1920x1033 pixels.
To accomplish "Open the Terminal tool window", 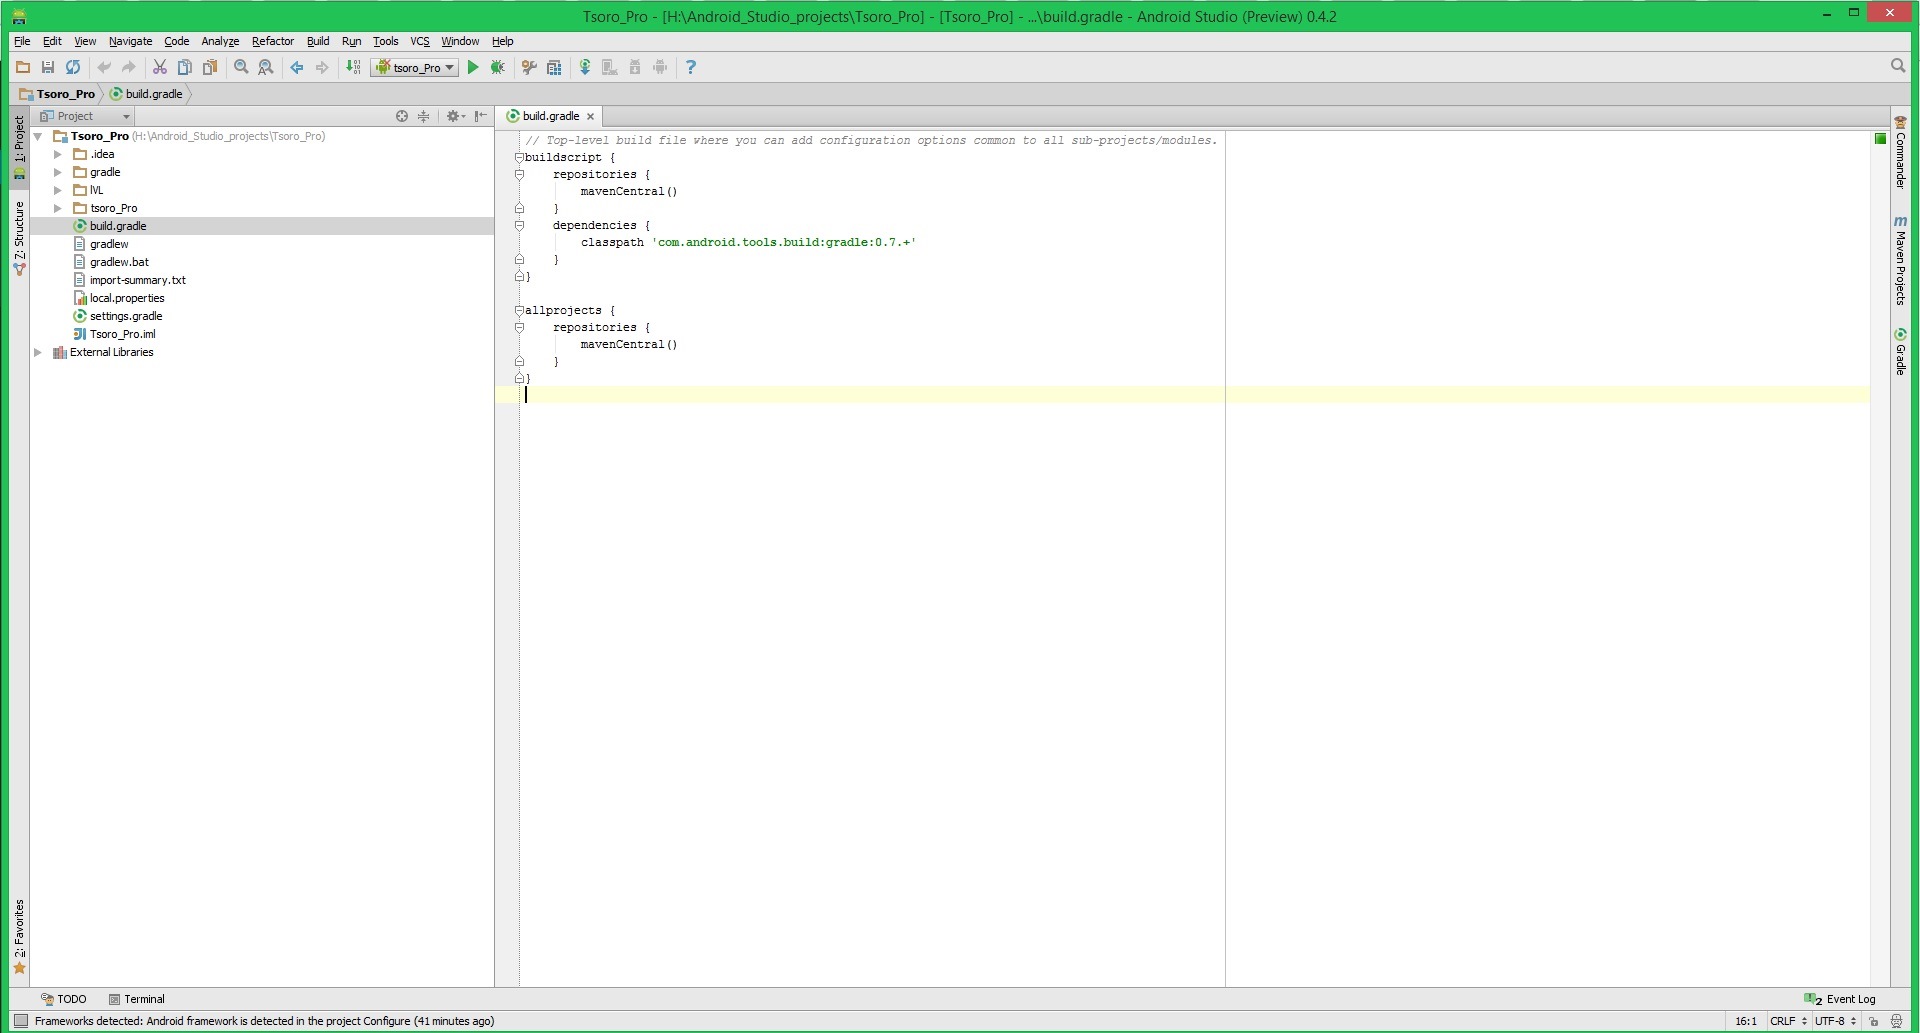I will coord(137,999).
